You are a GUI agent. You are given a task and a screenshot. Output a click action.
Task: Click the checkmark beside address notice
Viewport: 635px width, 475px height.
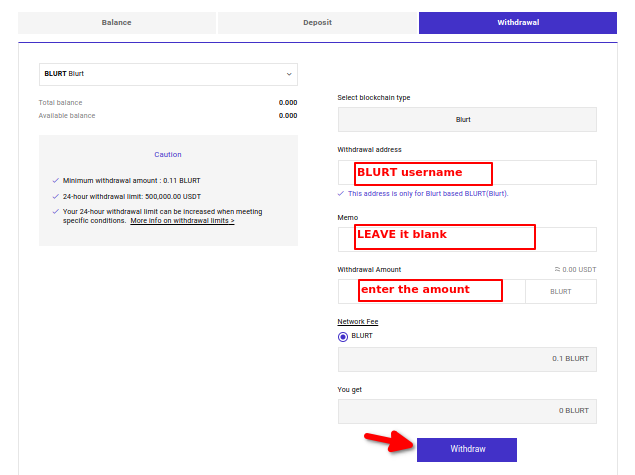tap(341, 194)
